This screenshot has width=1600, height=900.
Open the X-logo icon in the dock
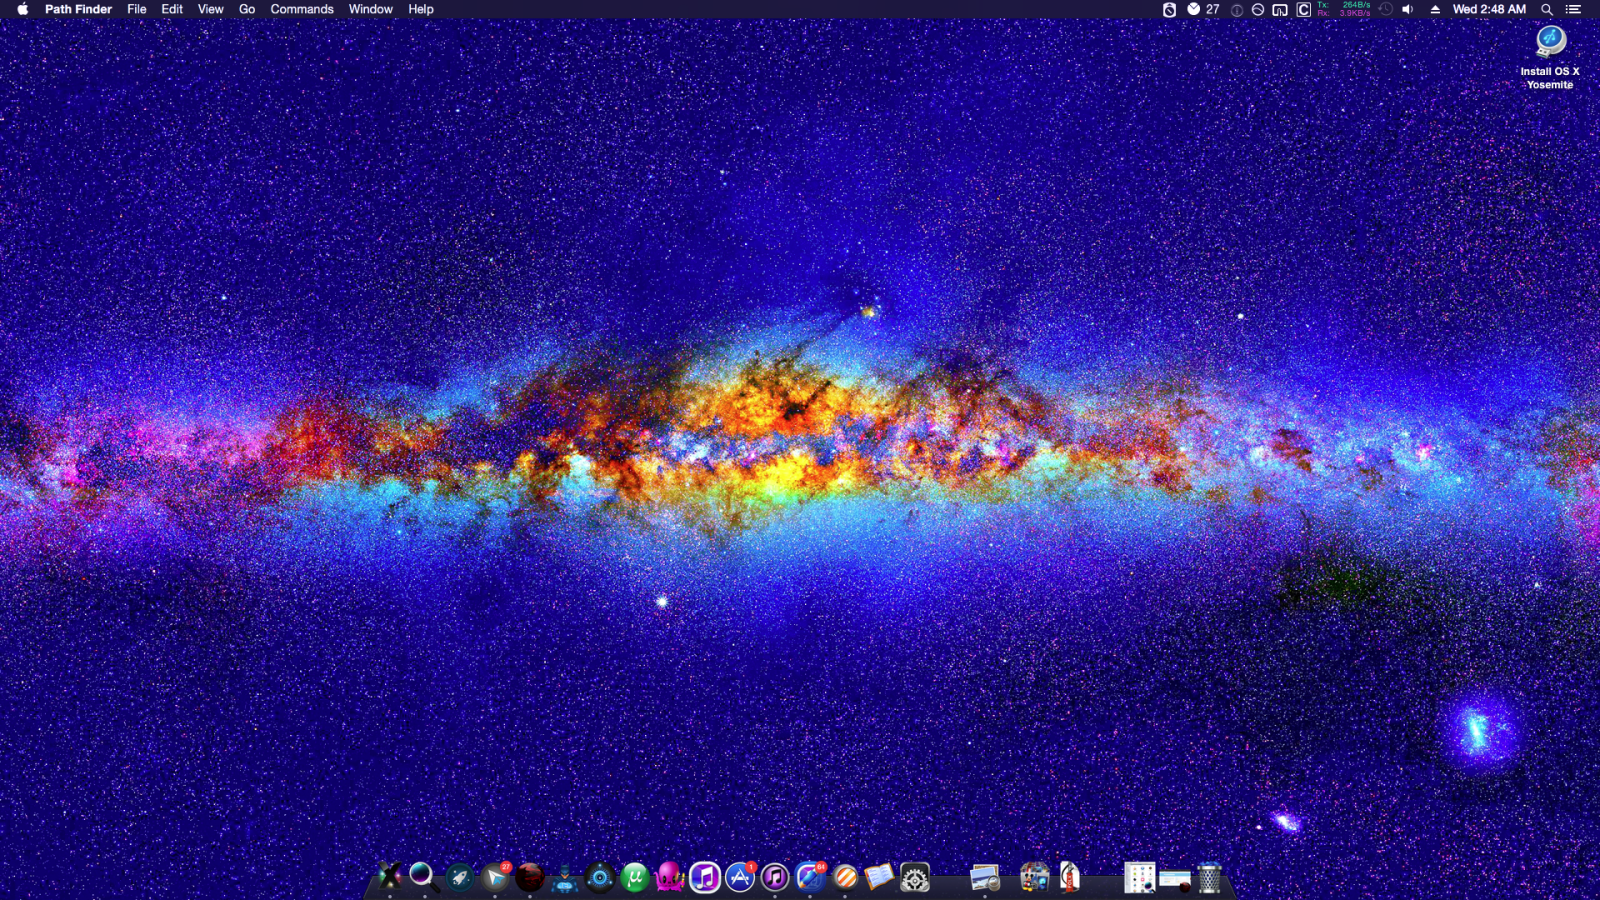point(390,877)
